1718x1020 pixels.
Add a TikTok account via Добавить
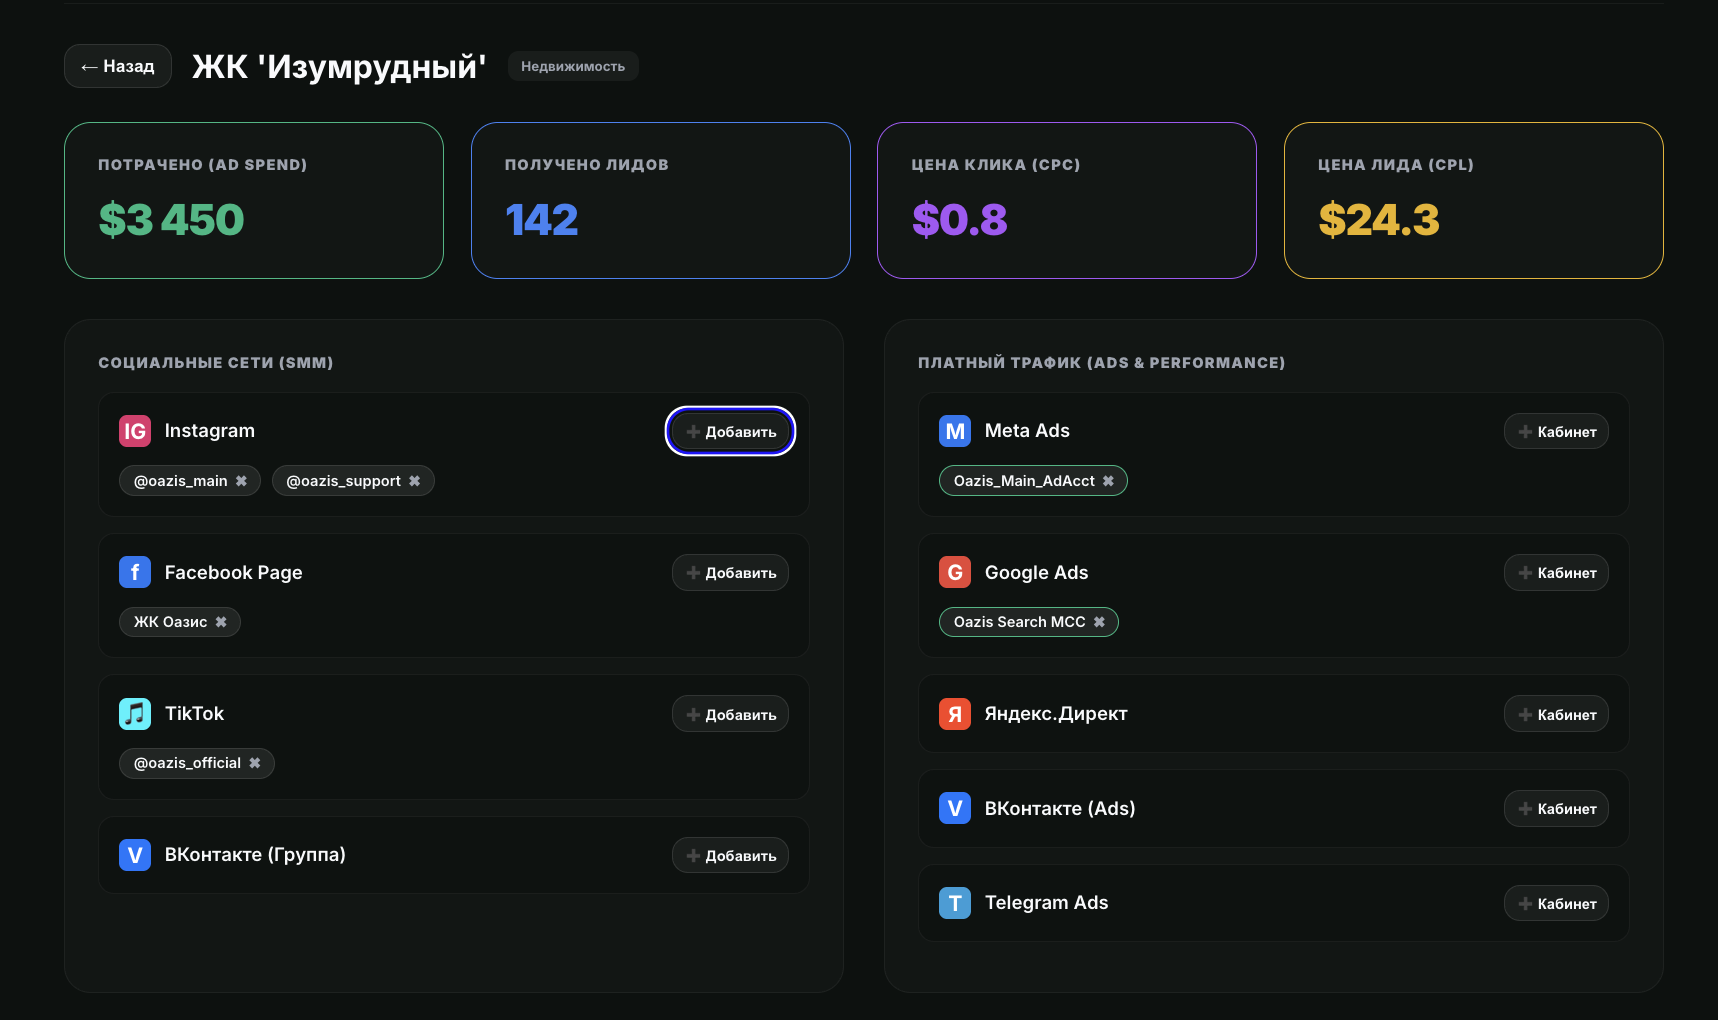tap(731, 714)
